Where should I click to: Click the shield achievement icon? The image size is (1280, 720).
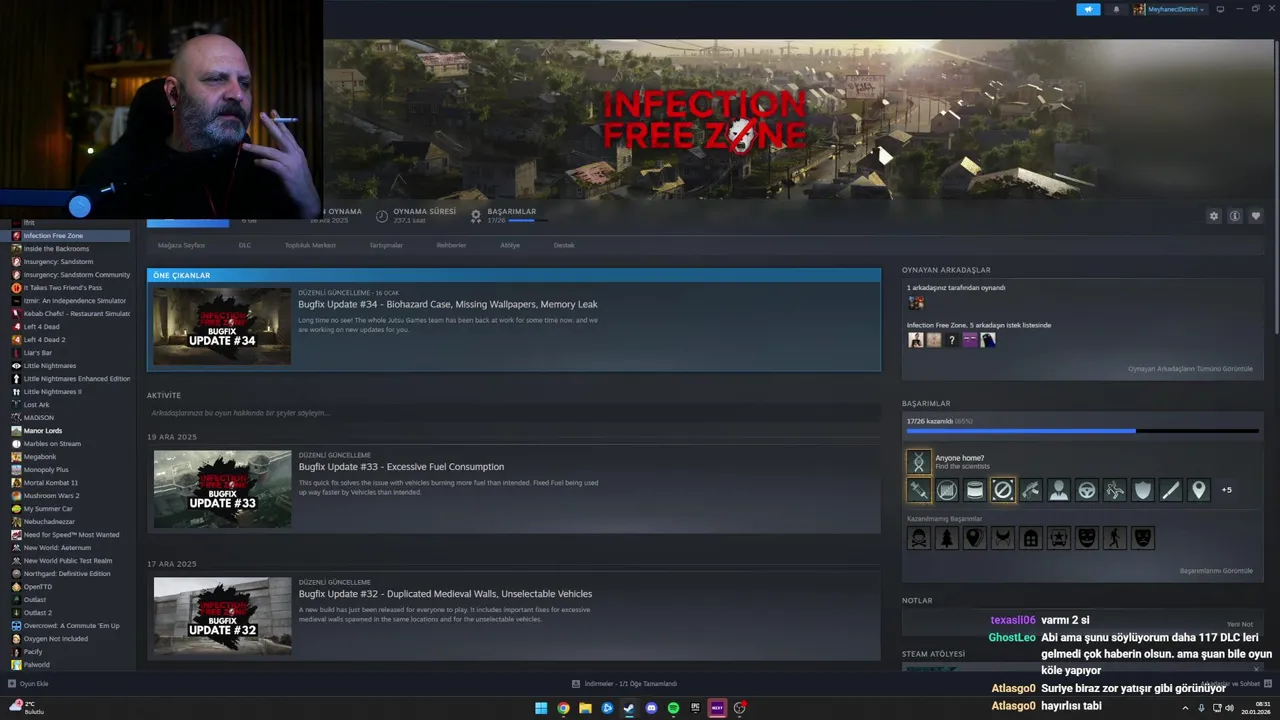[1143, 490]
